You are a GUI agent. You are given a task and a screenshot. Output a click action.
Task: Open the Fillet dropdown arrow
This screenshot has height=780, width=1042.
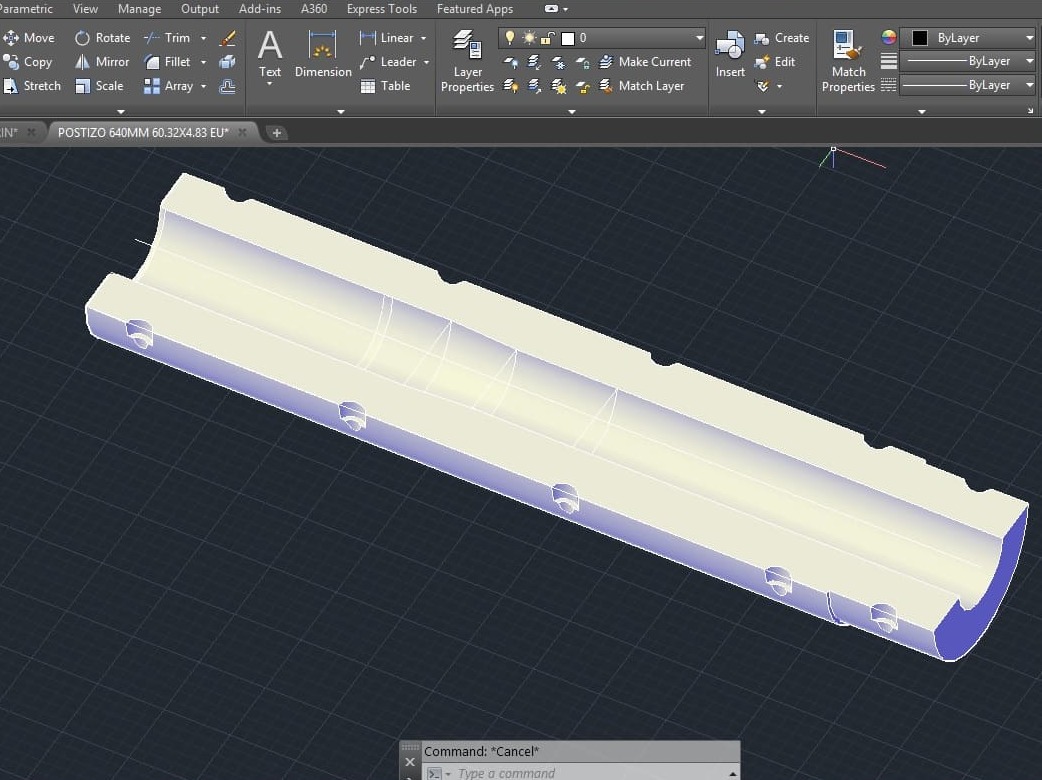coord(203,62)
